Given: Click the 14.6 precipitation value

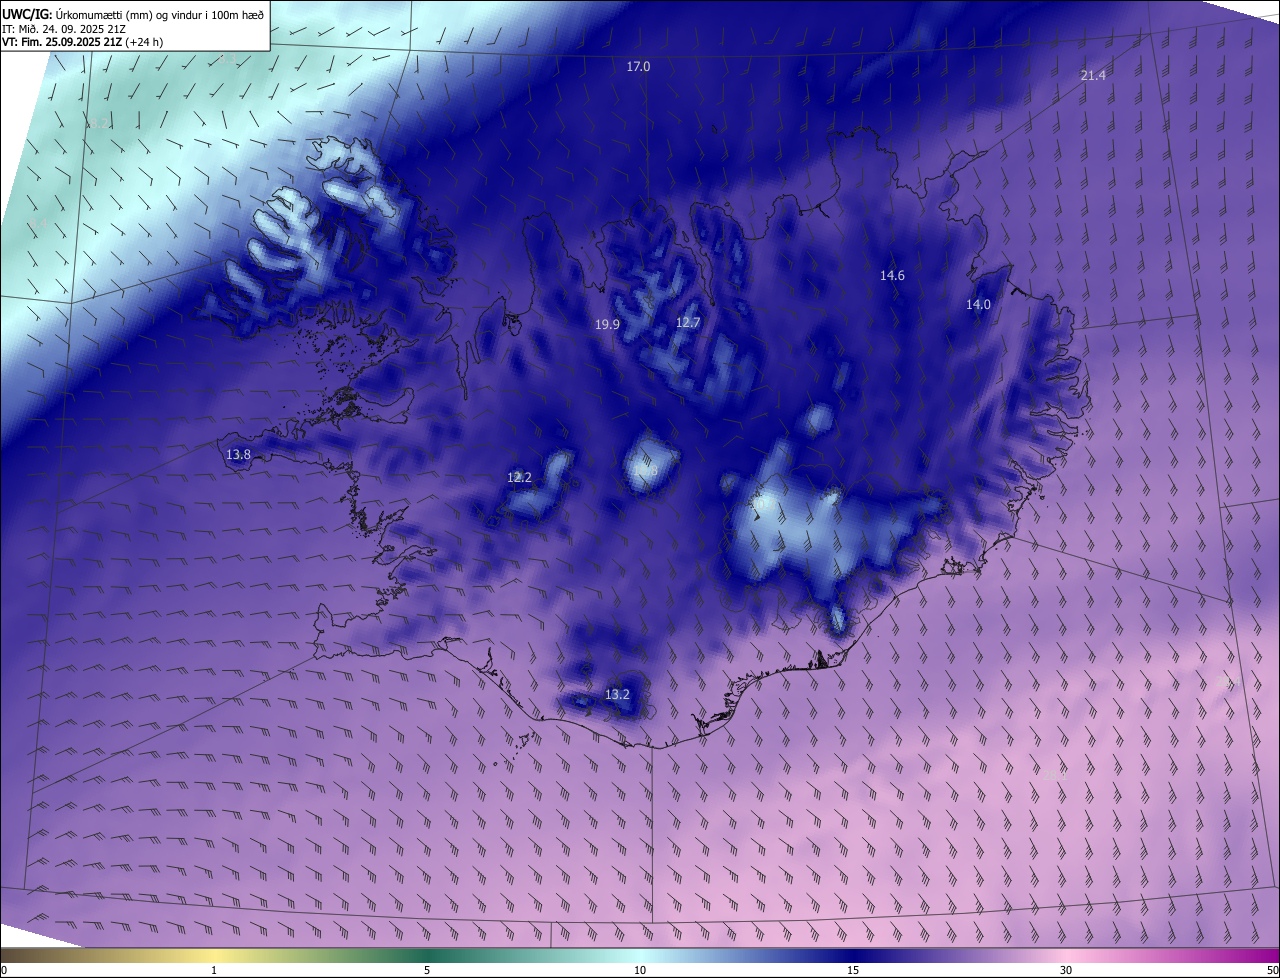Looking at the screenshot, I should click(892, 276).
